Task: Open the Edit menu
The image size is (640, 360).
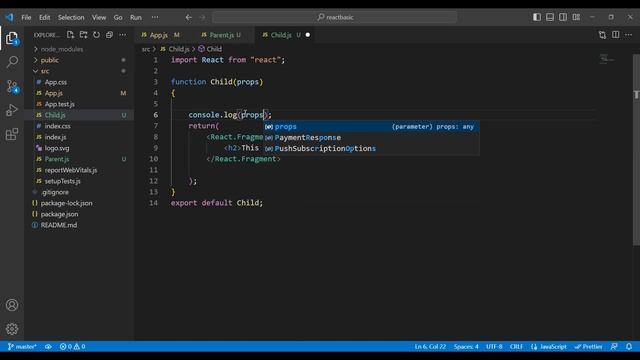Action: [x=44, y=17]
